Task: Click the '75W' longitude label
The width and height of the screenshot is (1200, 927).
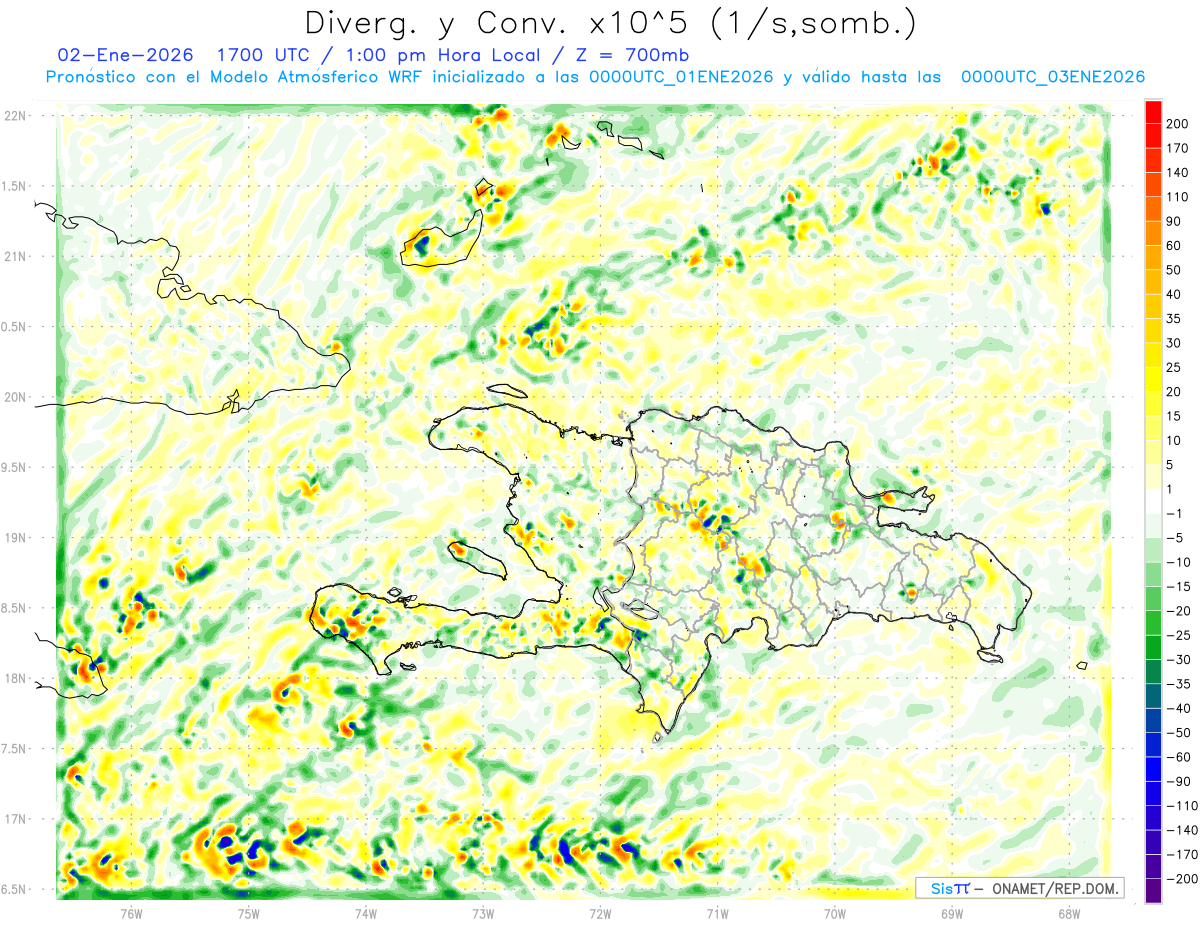Action: (249, 913)
